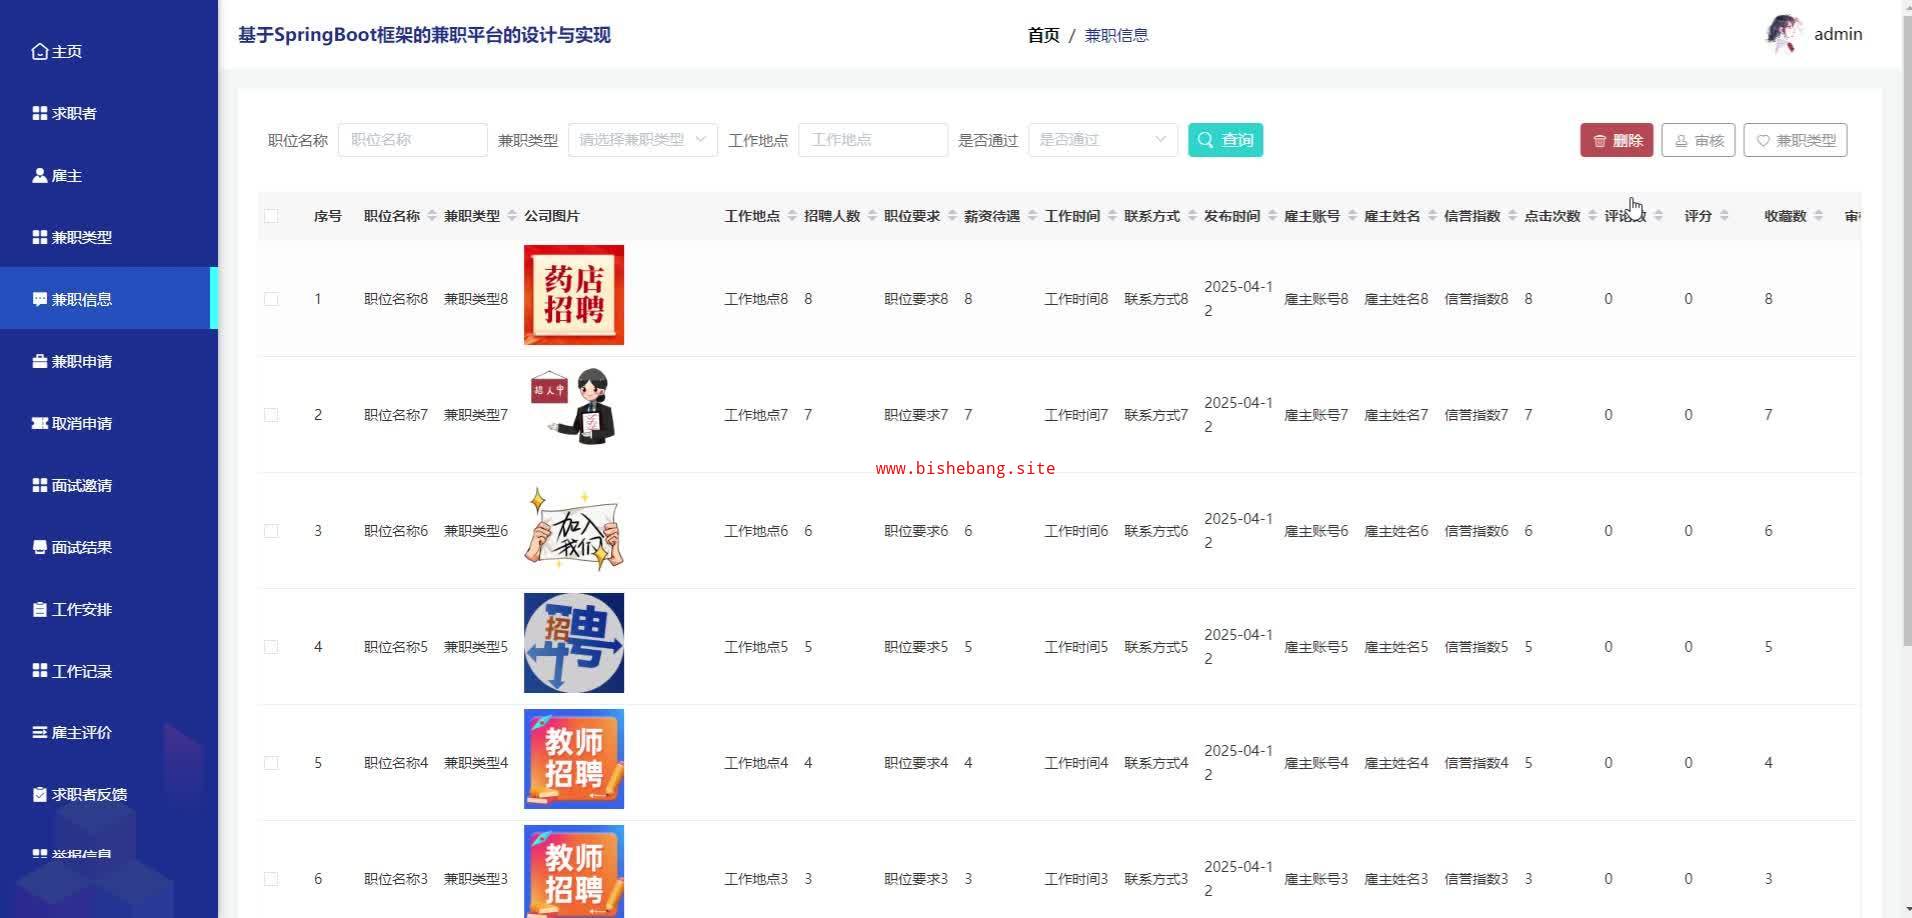Expand the 是否通过 dropdown
Viewport: 1912px width, 918px height.
(1102, 140)
